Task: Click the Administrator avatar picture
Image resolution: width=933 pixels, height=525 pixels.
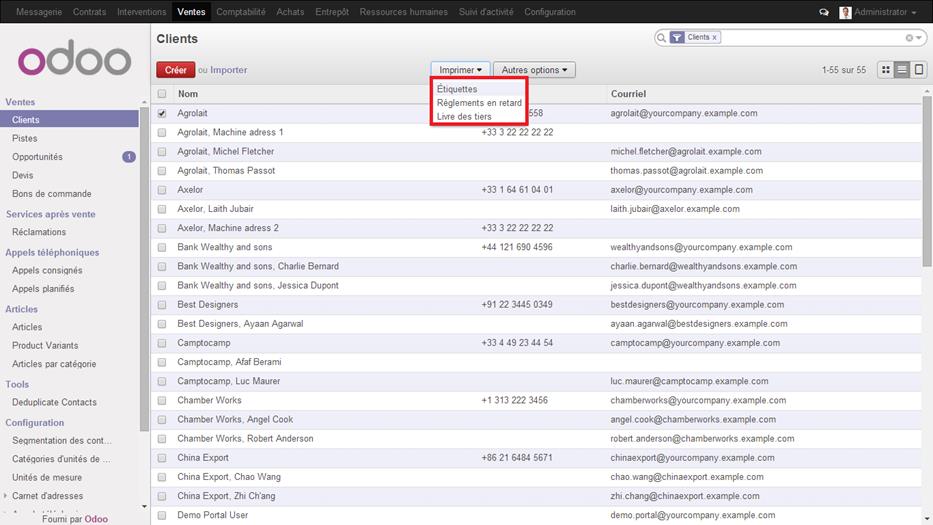Action: click(845, 12)
